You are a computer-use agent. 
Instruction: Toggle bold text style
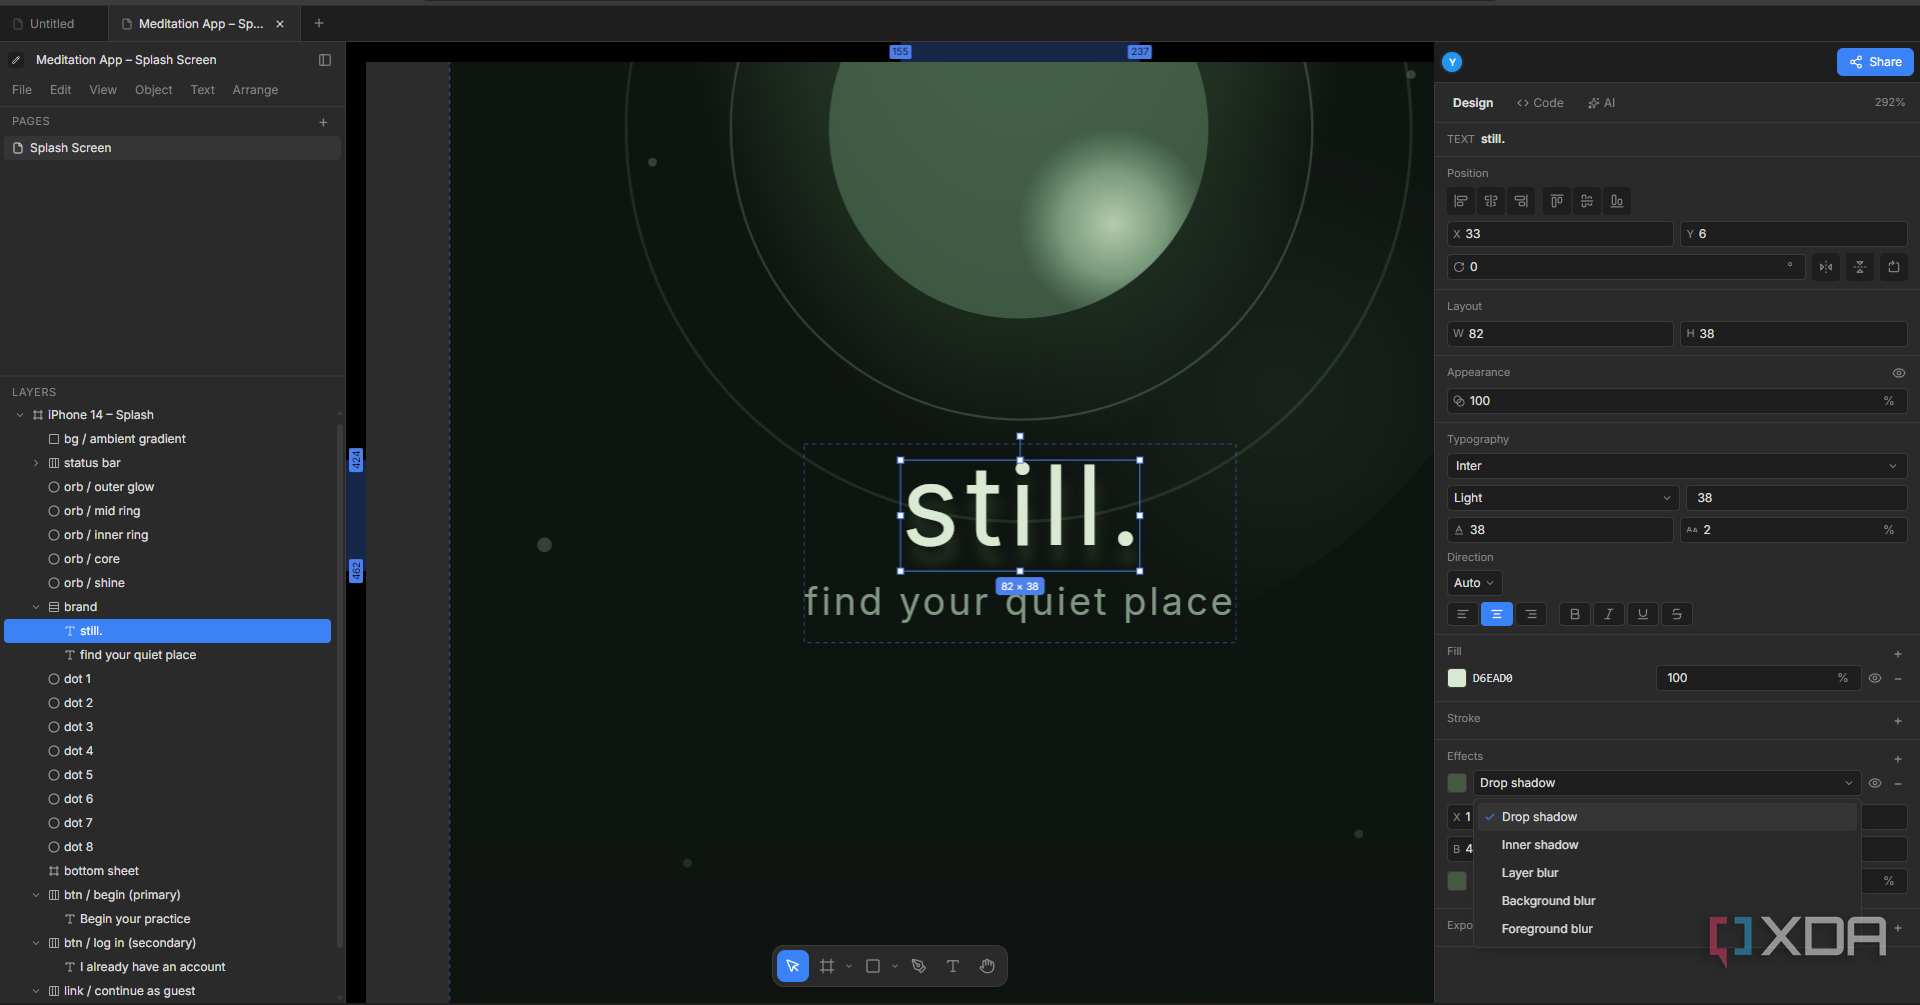[x=1575, y=614]
